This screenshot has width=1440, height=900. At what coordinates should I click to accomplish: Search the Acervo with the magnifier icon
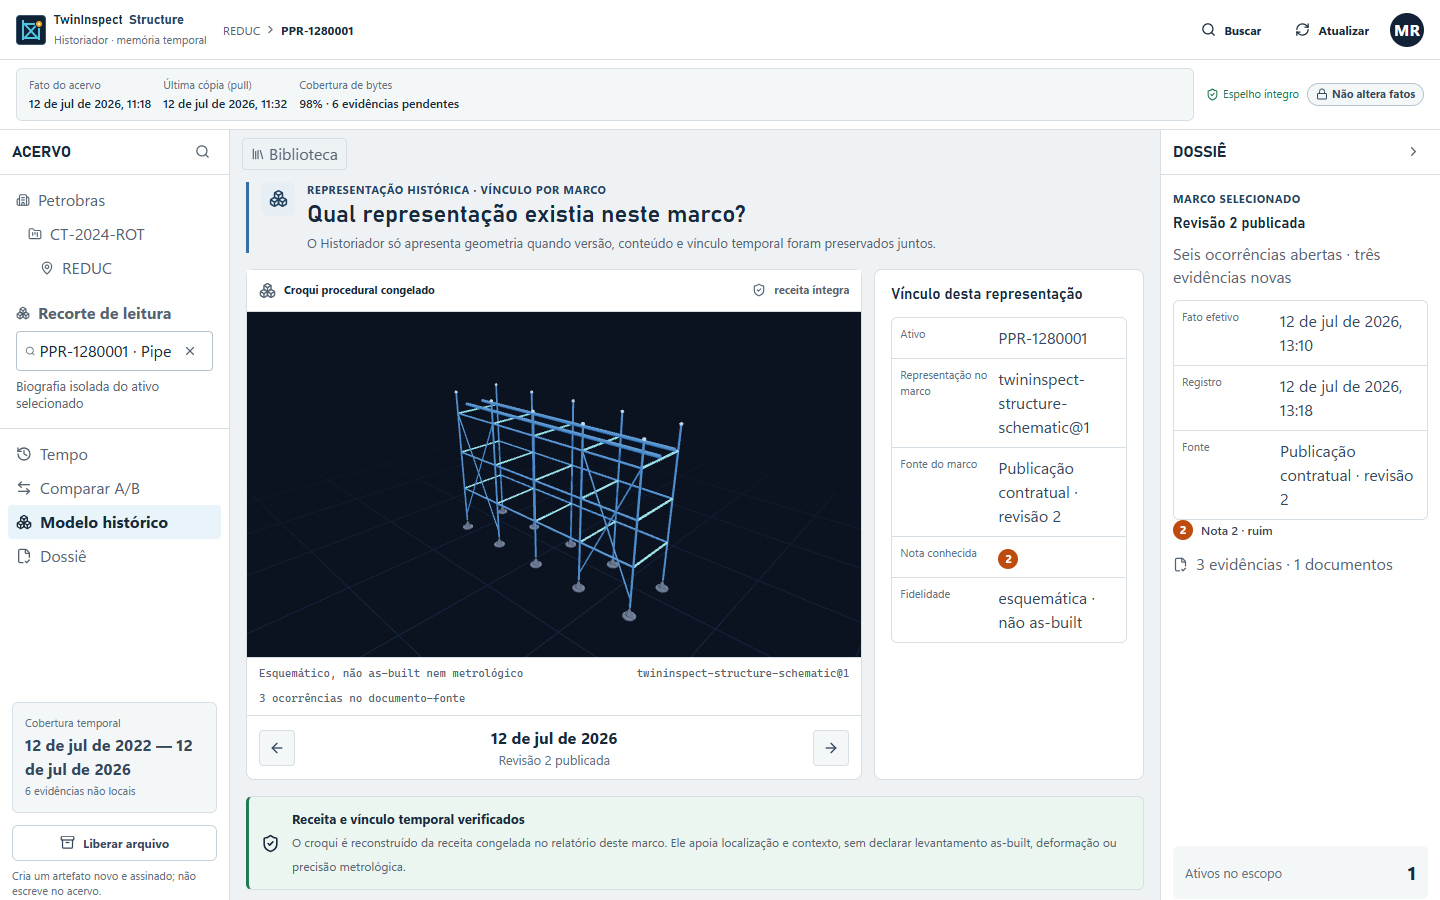[x=203, y=152]
